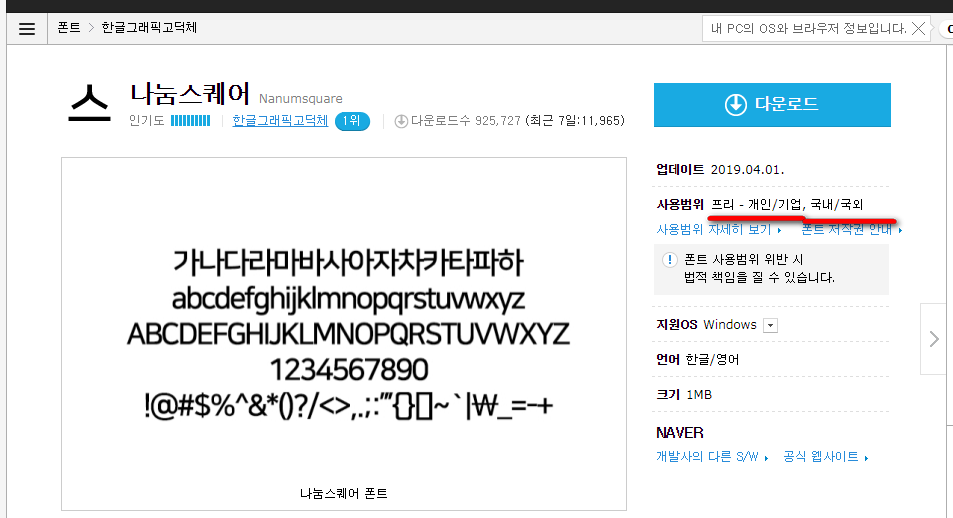953x518 pixels.
Task: Click the NAVER developer name
Action: pyautogui.click(x=679, y=433)
